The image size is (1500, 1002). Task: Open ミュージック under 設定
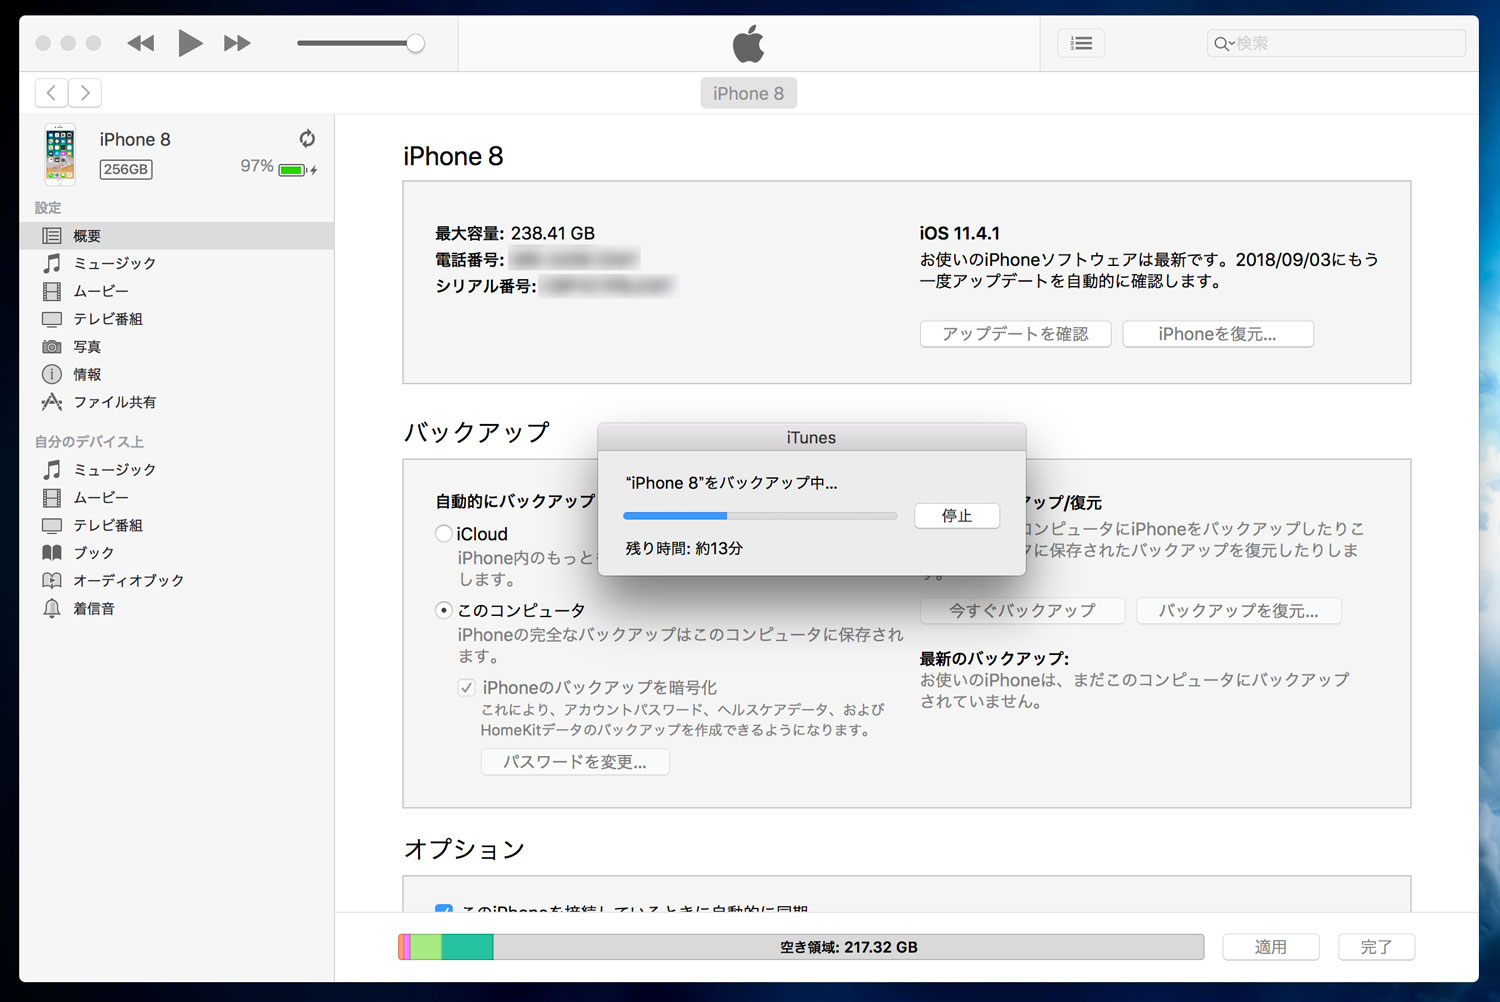tap(176, 263)
